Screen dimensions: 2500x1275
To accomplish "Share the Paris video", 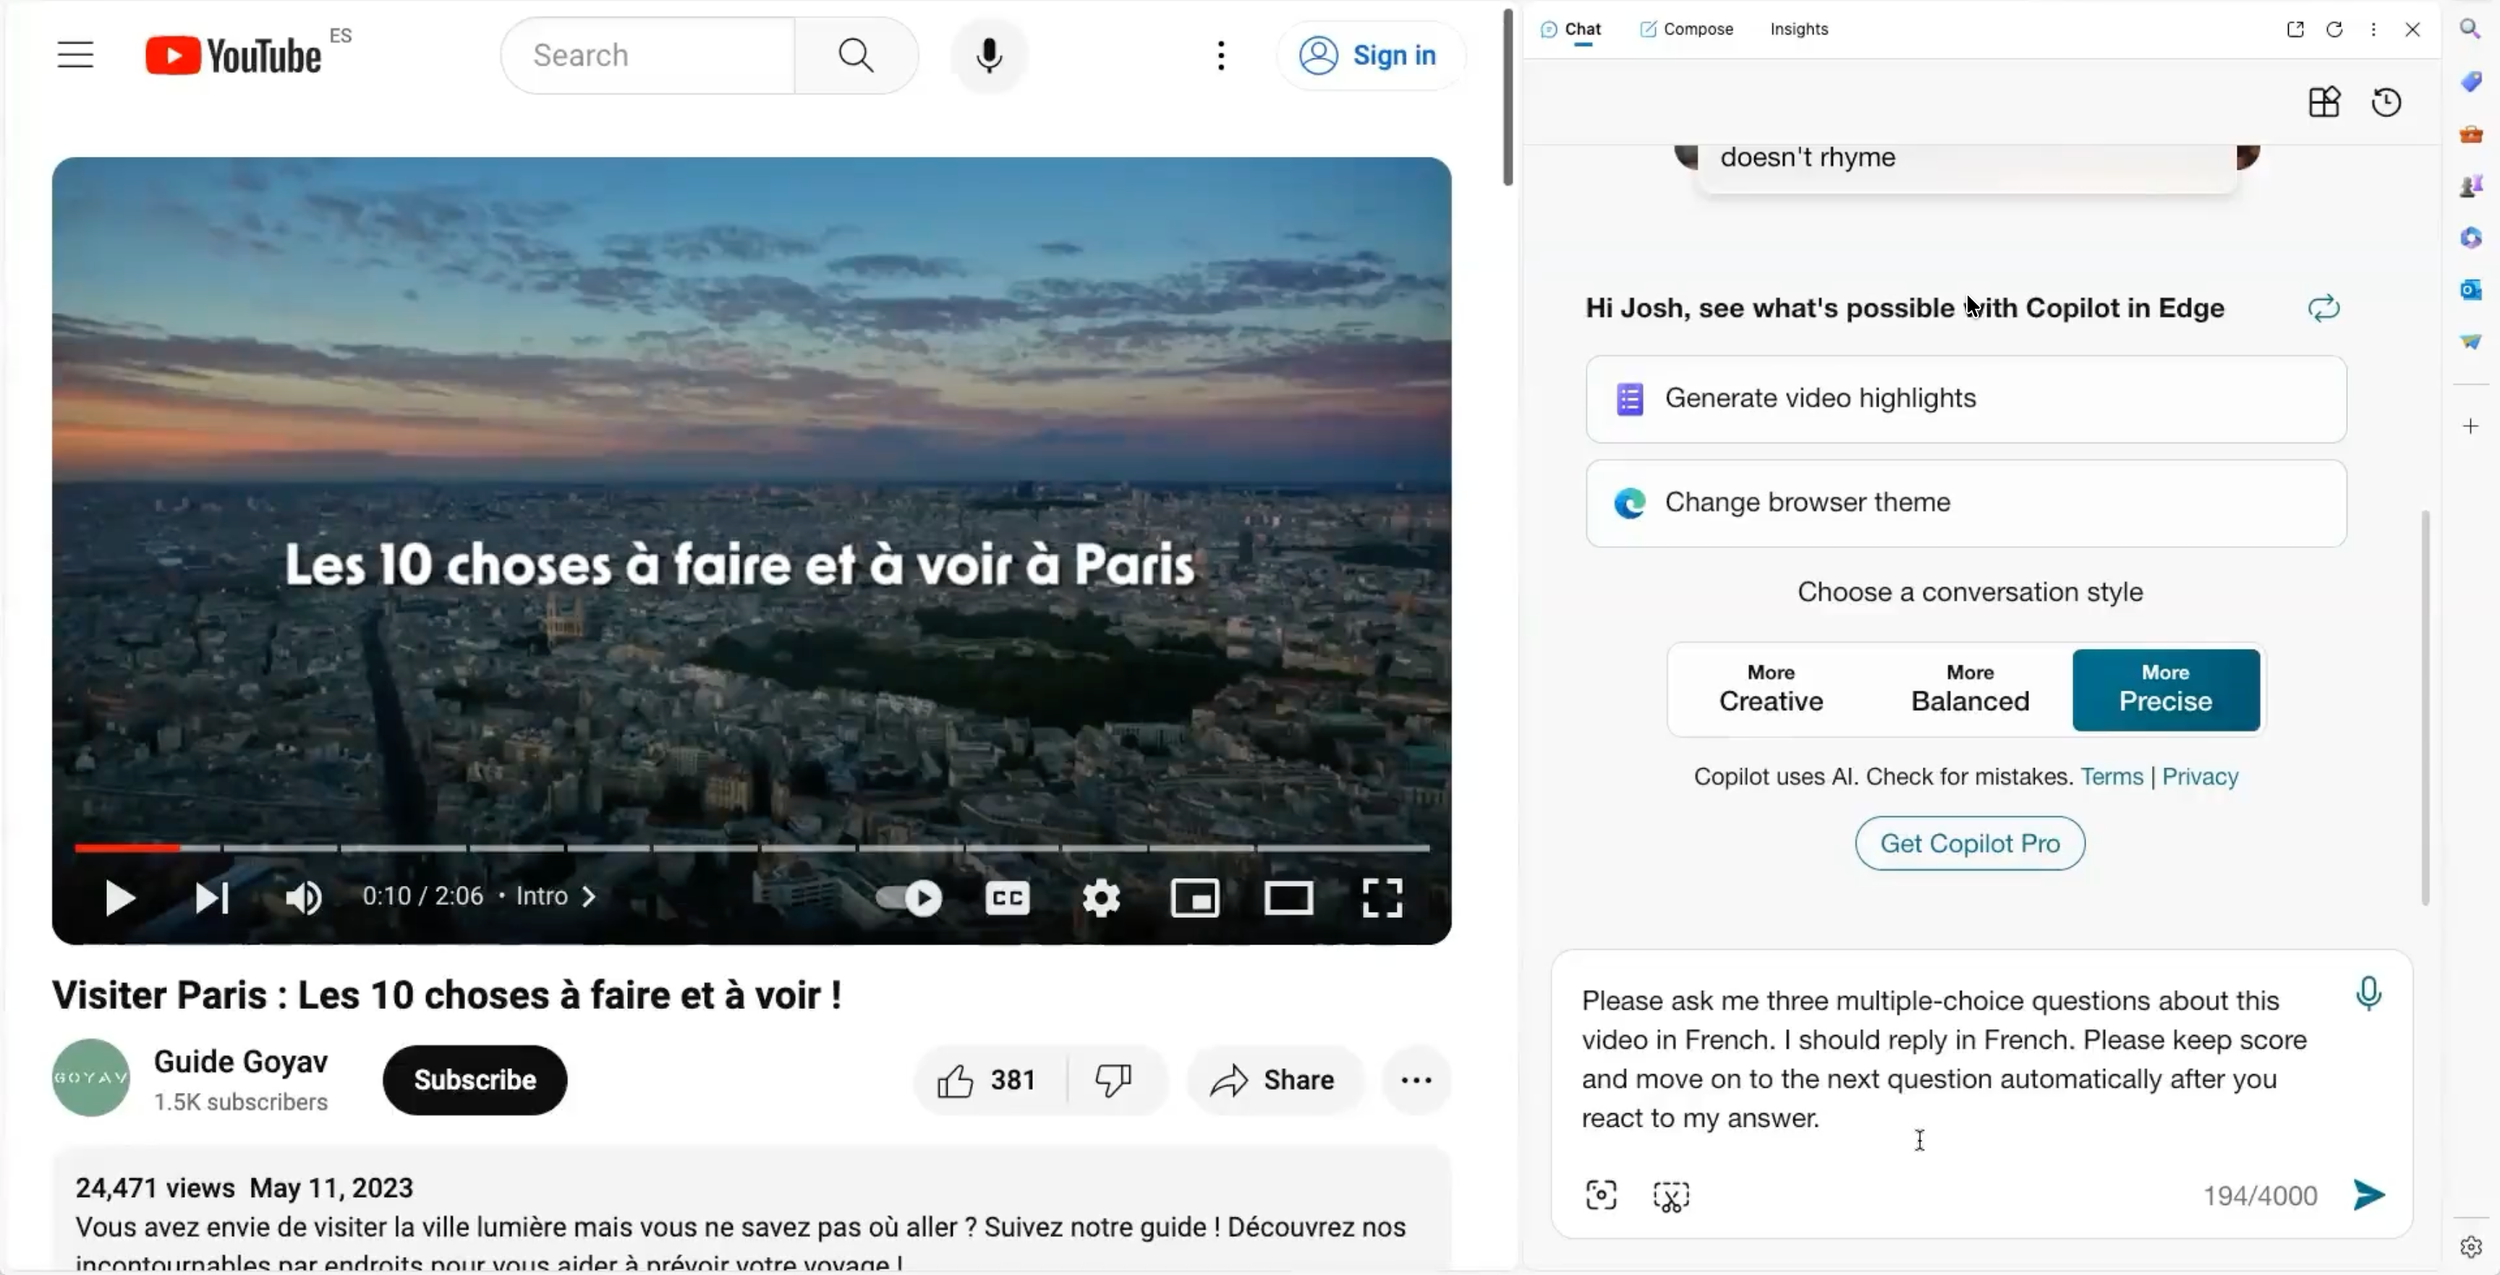I will (x=1273, y=1080).
